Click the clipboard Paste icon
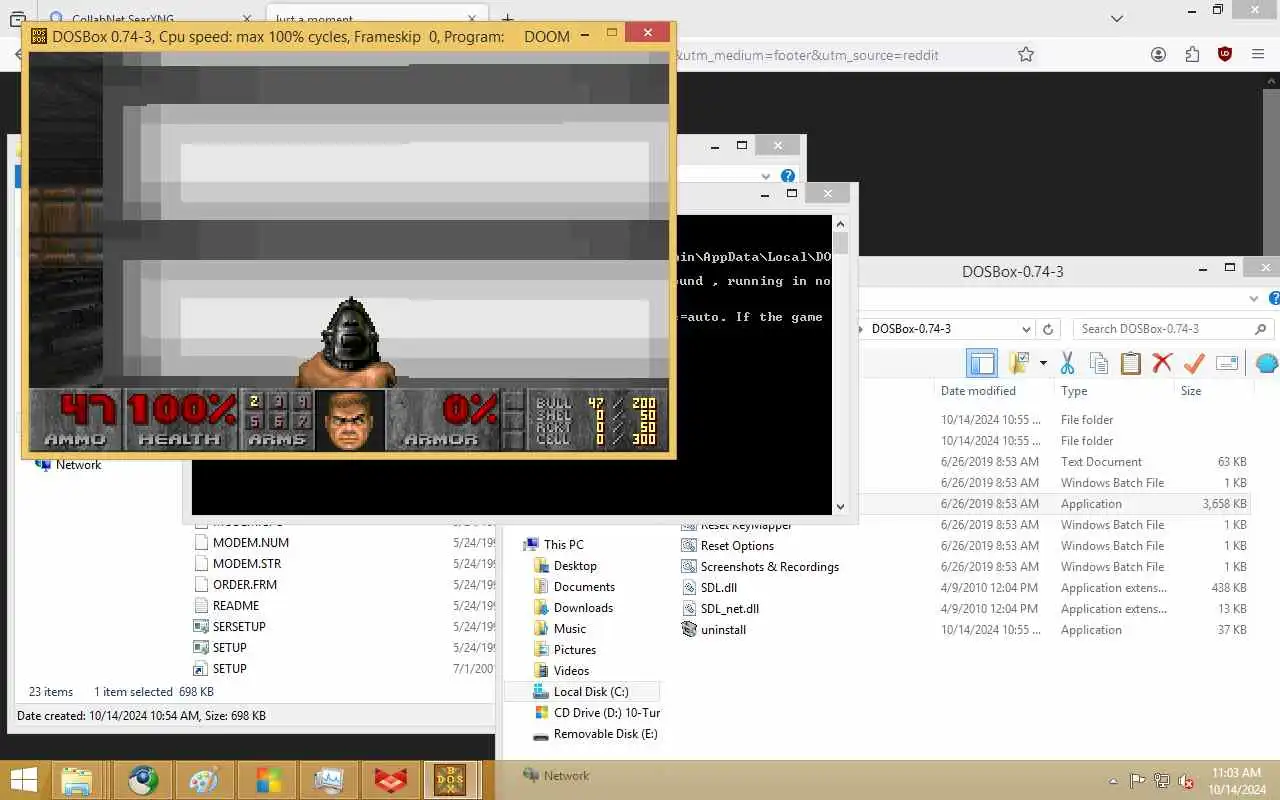 pyautogui.click(x=1131, y=363)
